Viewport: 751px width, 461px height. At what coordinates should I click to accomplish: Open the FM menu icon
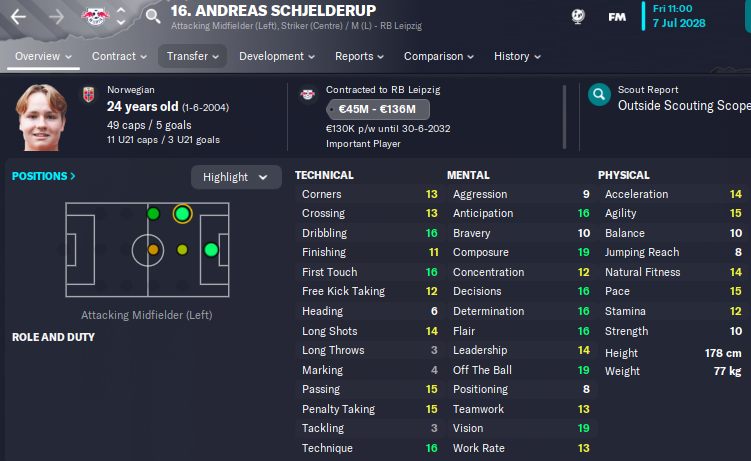617,17
